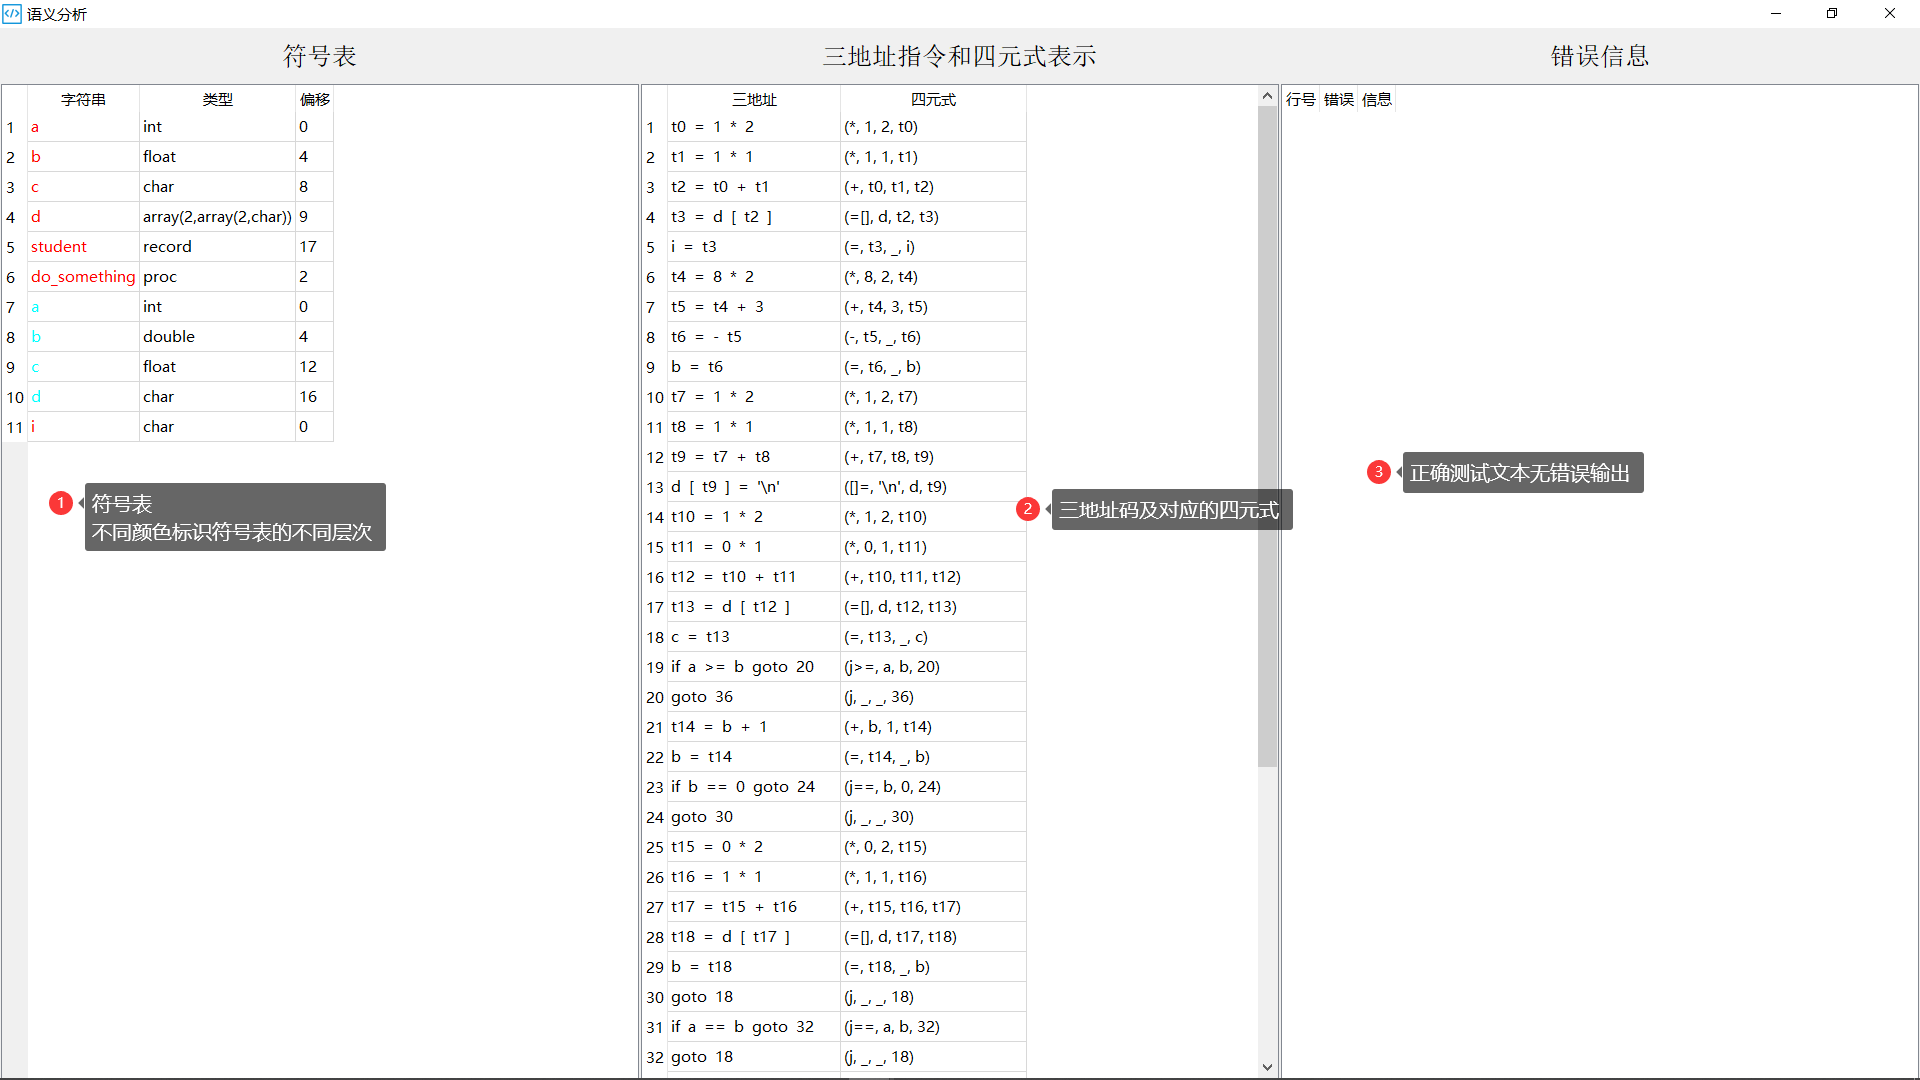The height and width of the screenshot is (1080, 1920).
Task: Click the 四元式 column header
Action: pos(933,99)
